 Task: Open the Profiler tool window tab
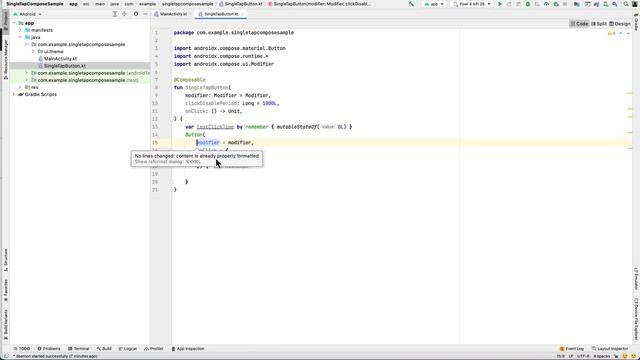pos(153,349)
